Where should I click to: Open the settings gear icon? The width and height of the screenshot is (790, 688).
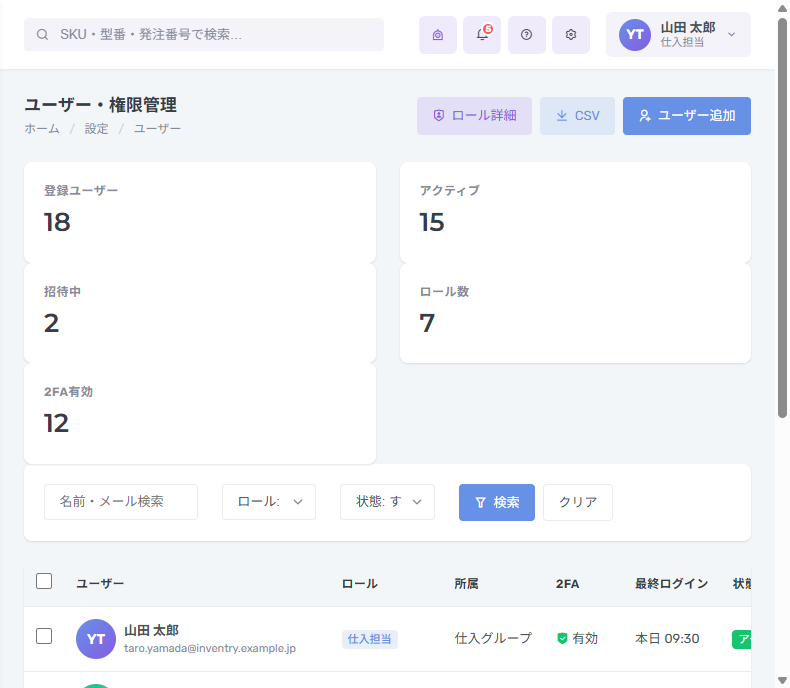(x=571, y=35)
